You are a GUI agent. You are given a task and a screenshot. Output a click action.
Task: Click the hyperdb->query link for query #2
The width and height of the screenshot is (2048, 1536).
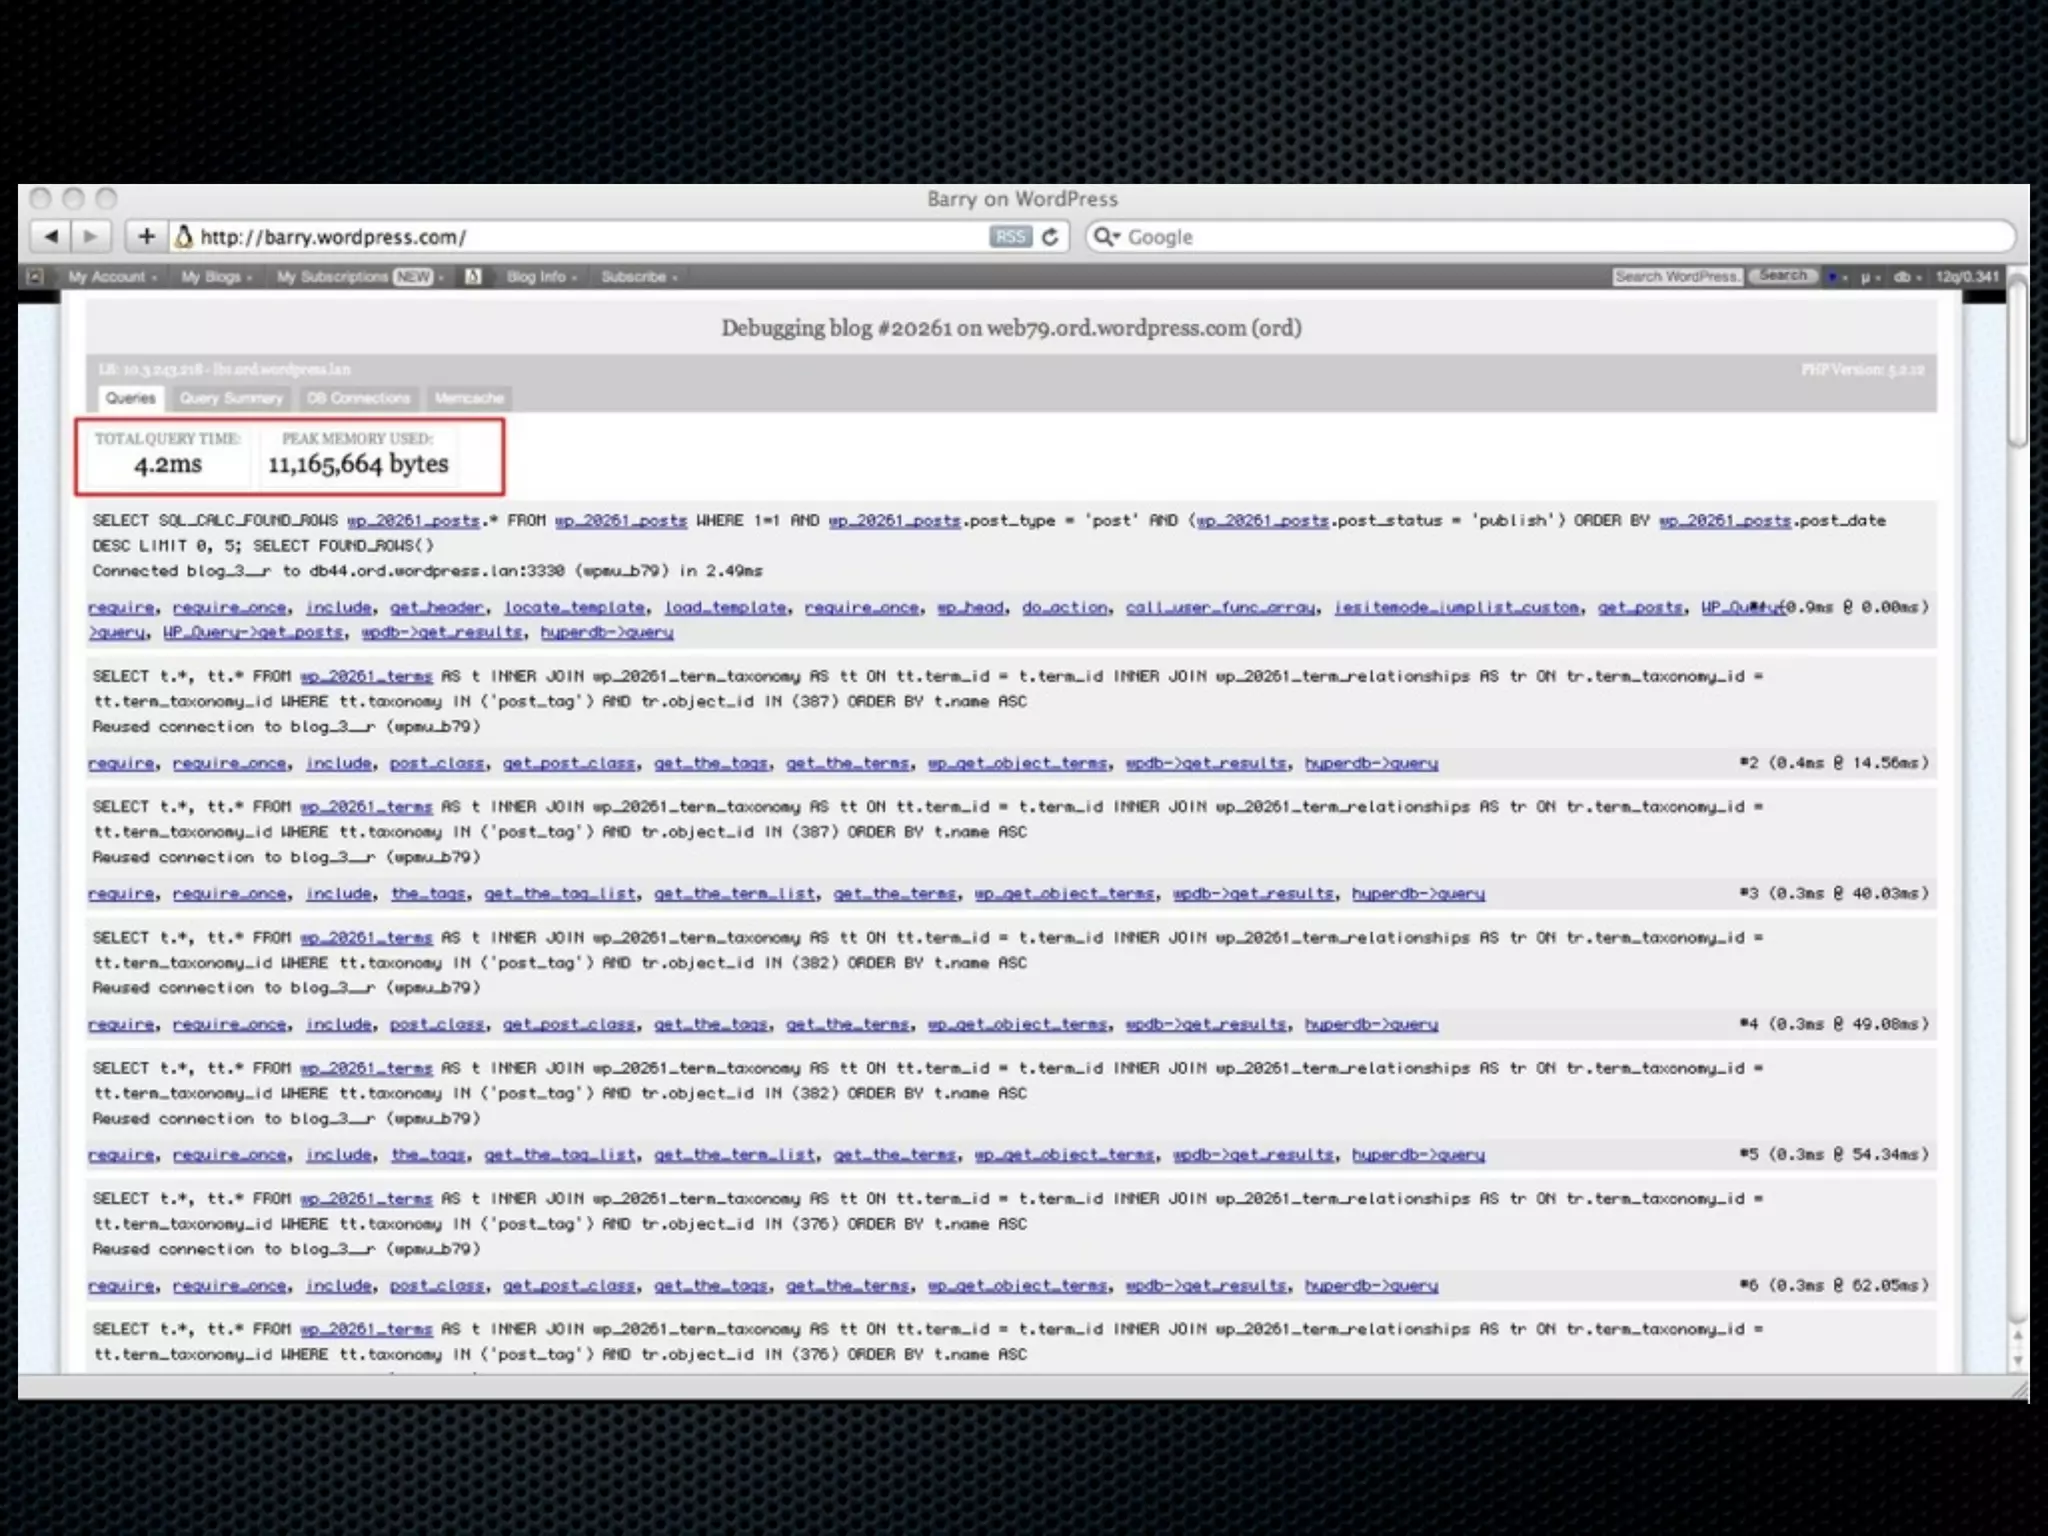(x=1370, y=764)
